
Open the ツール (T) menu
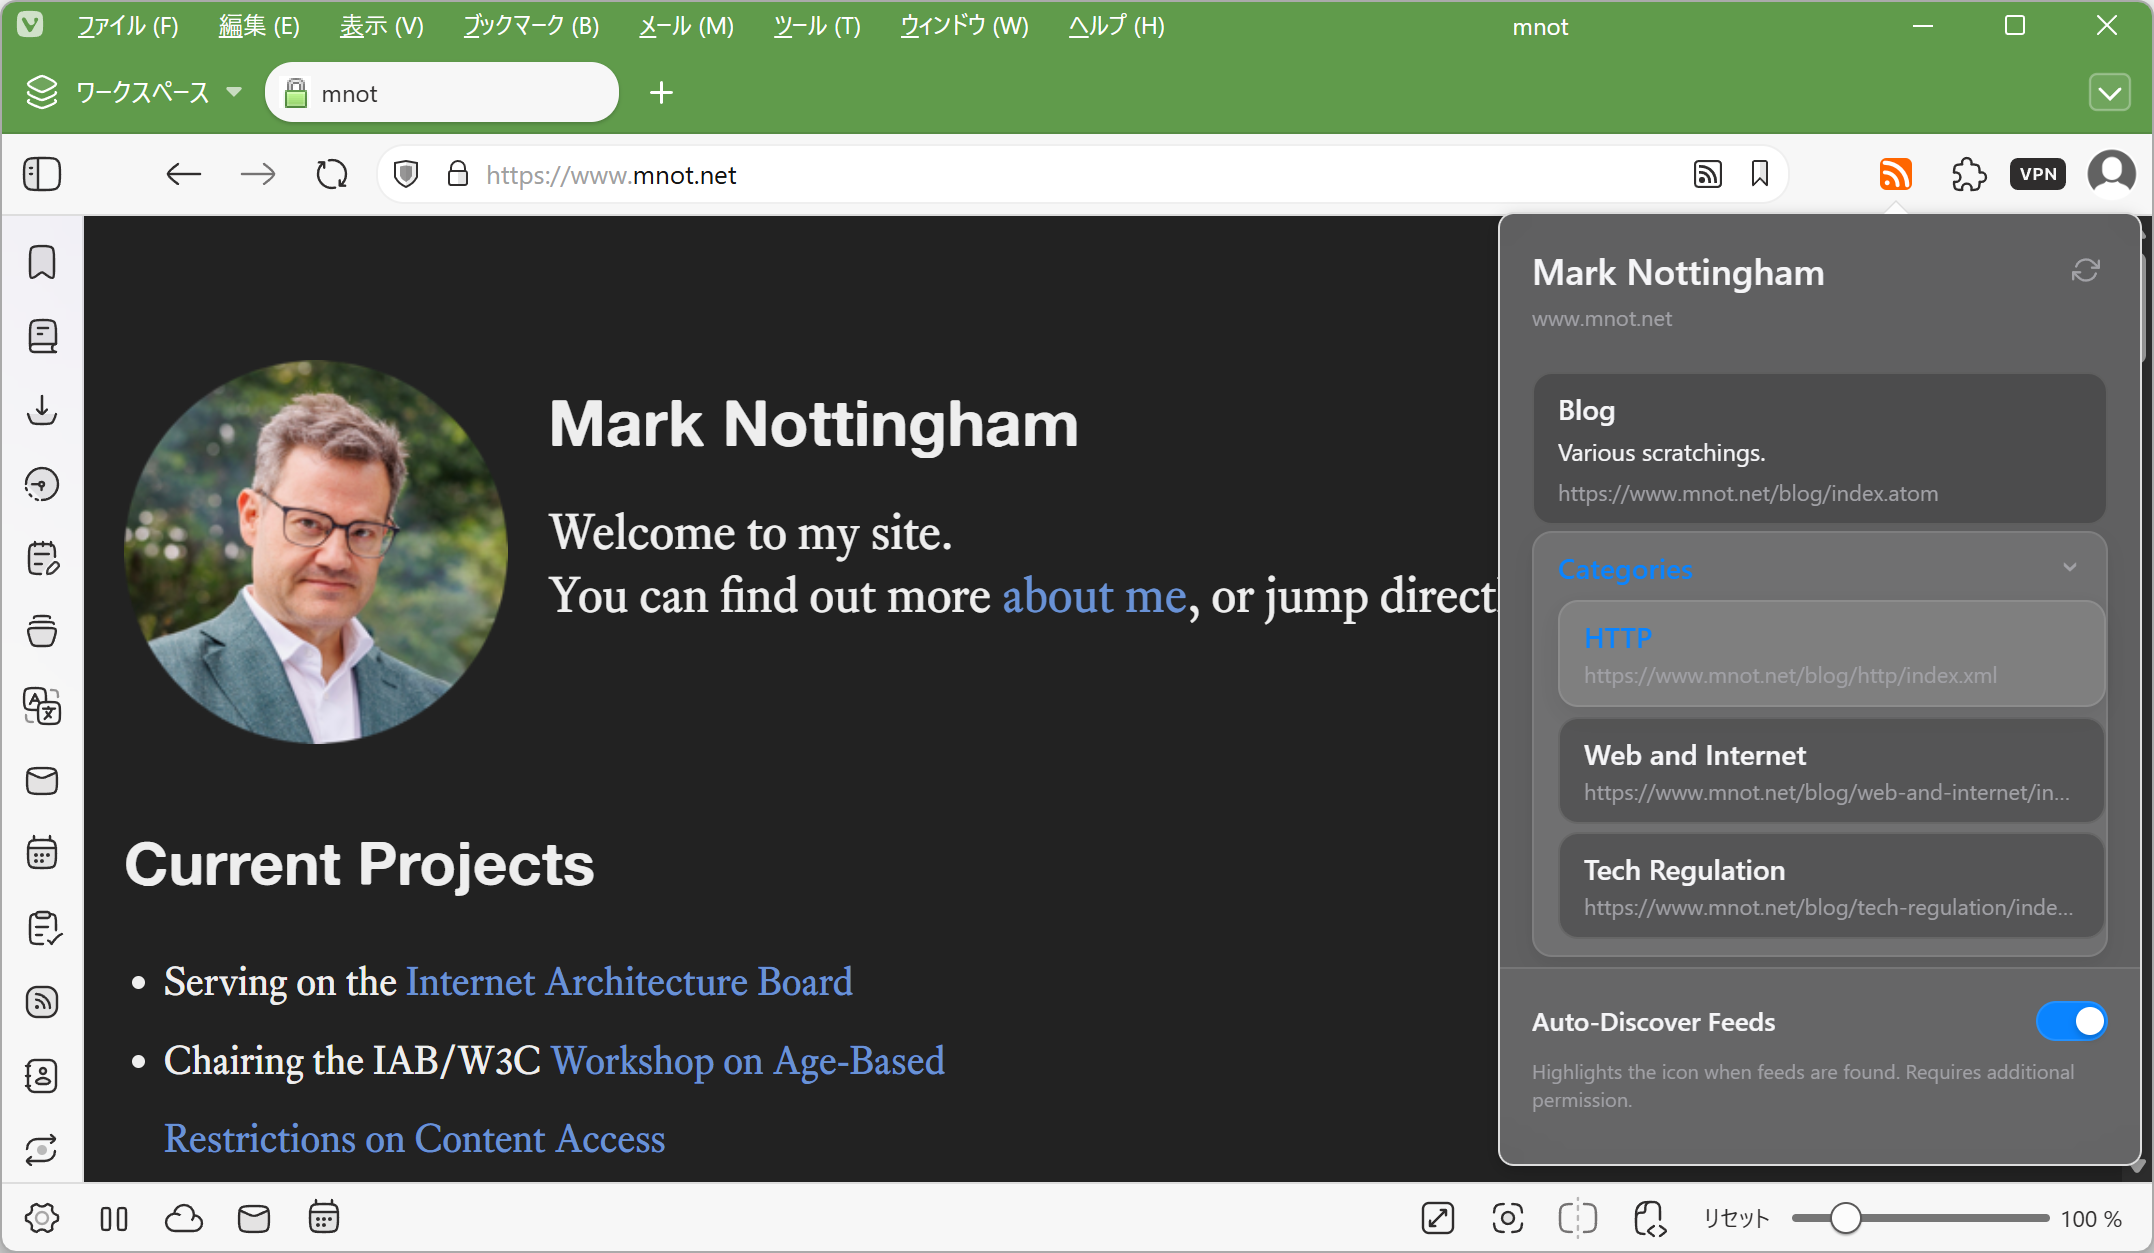816,26
